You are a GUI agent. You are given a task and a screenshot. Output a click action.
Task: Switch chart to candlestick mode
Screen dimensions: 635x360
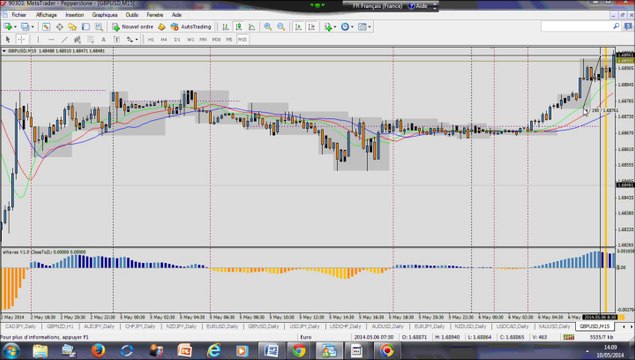(239, 27)
